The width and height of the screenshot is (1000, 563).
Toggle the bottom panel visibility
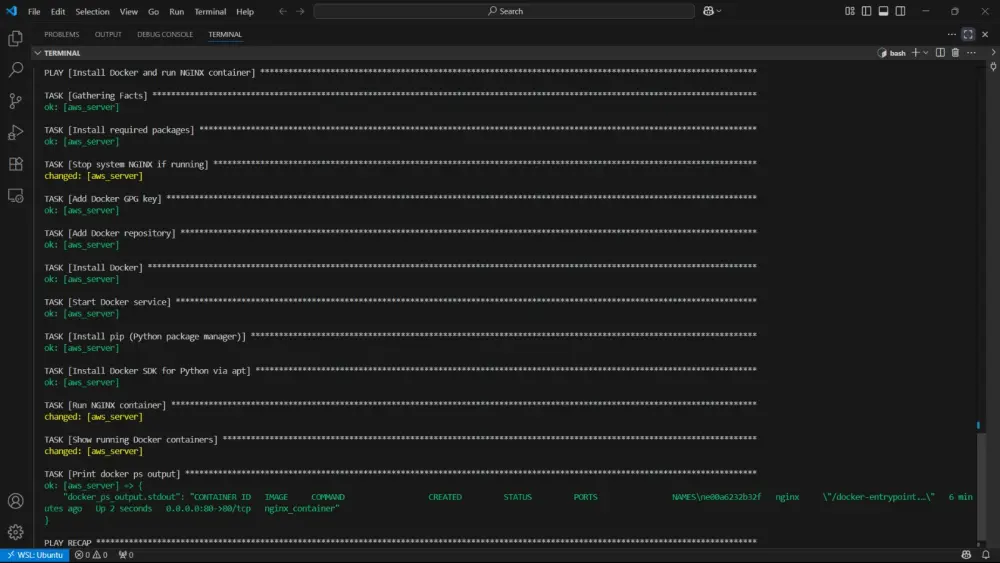(883, 11)
